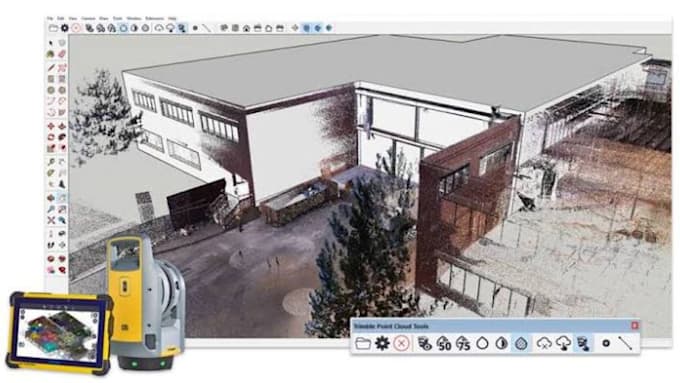The image size is (680, 383).
Task: Select the Scale tool
Action: 51,148
